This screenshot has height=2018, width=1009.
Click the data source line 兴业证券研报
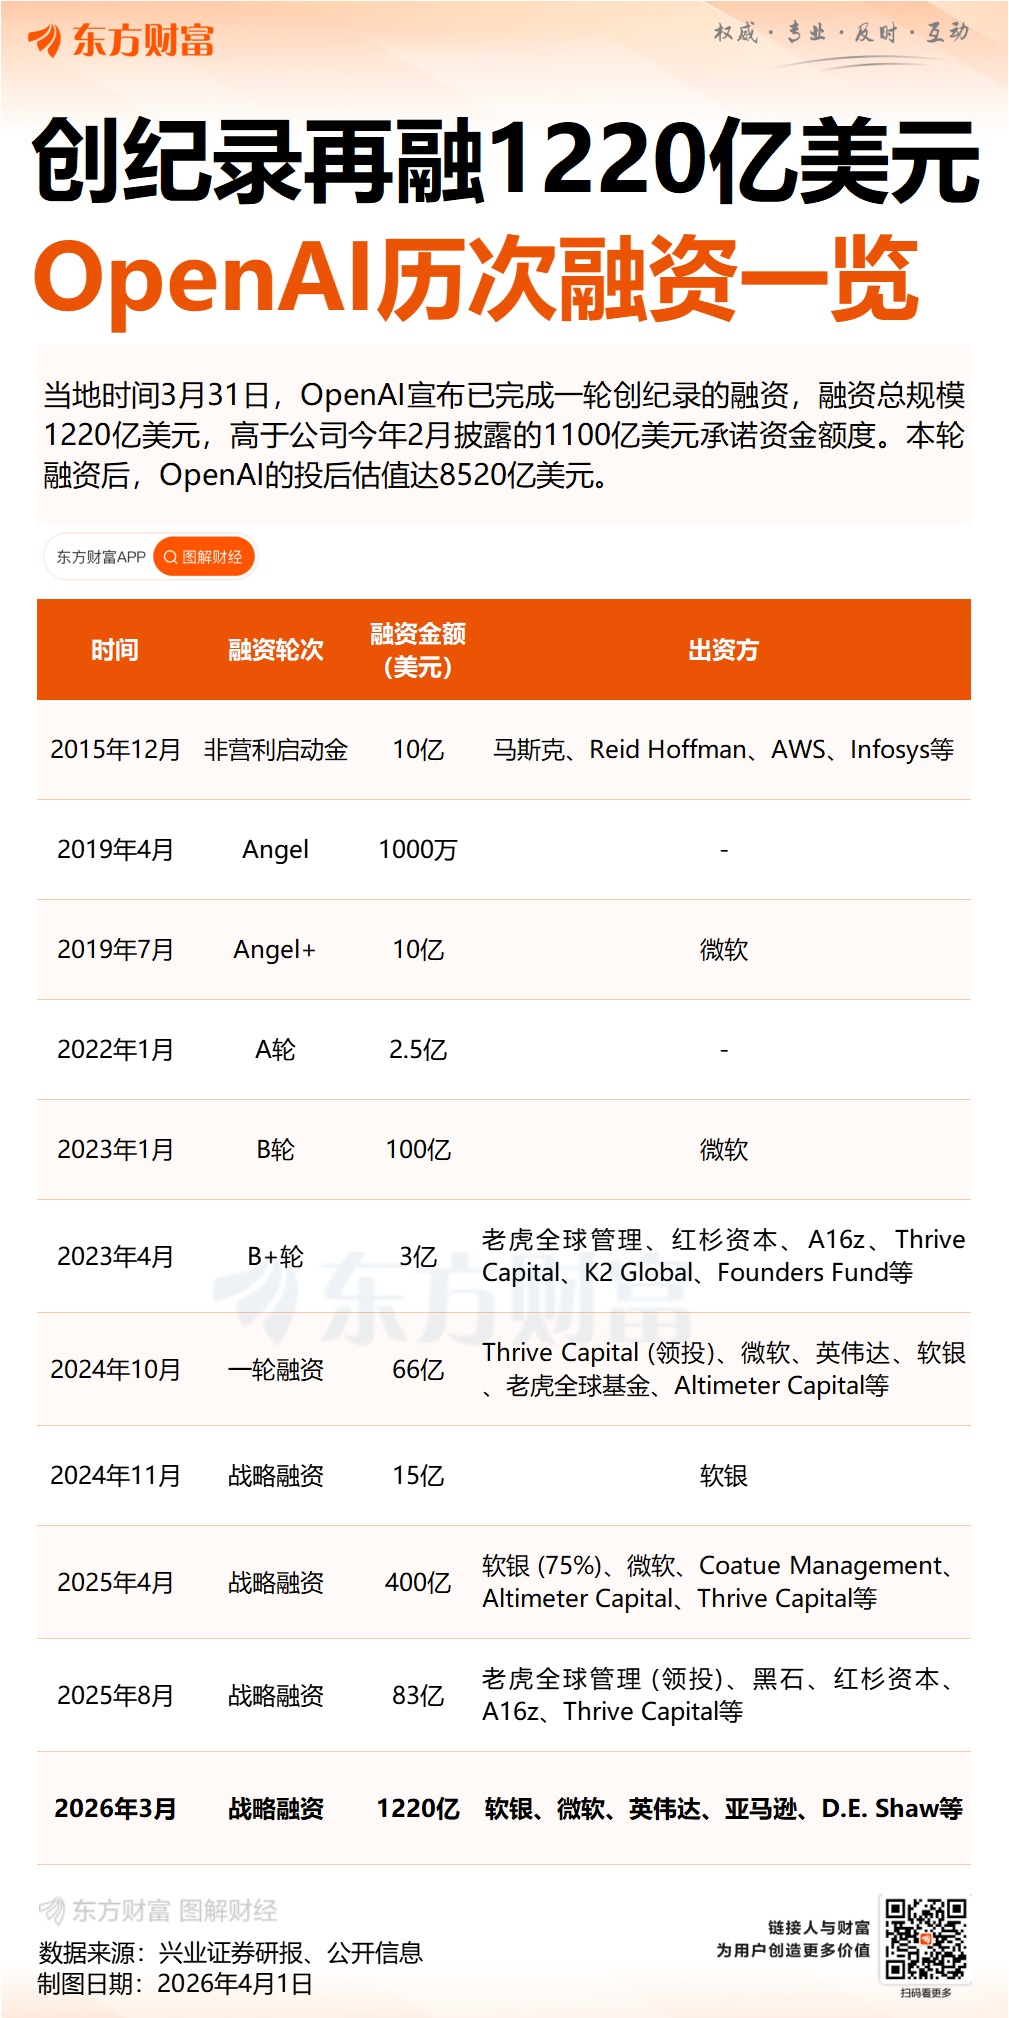[x=231, y=1952]
